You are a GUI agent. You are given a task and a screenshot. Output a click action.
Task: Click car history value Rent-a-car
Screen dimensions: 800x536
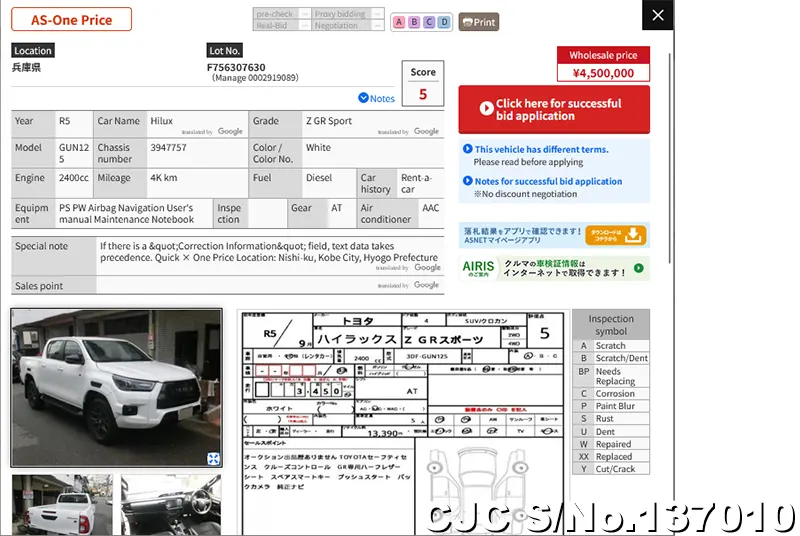pyautogui.click(x=416, y=184)
